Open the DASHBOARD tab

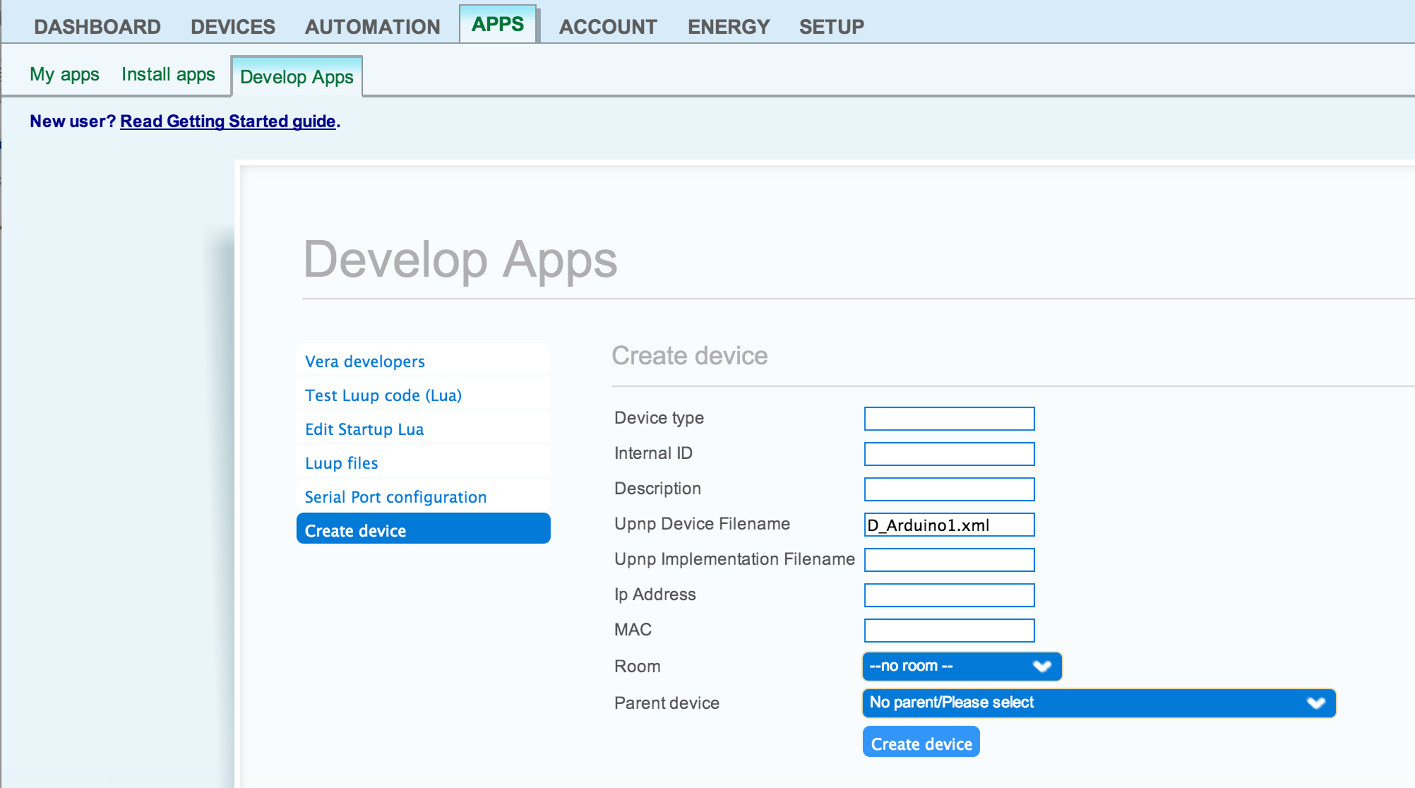pos(97,27)
